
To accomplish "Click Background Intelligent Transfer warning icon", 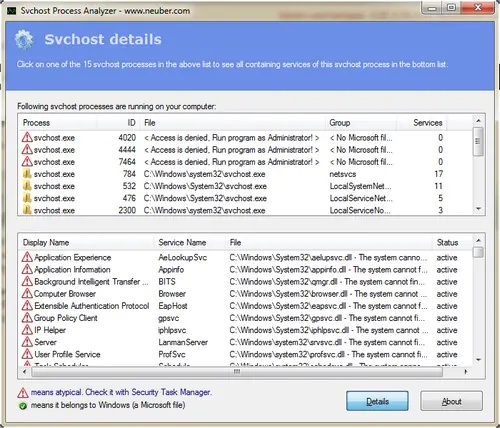I will point(27,281).
